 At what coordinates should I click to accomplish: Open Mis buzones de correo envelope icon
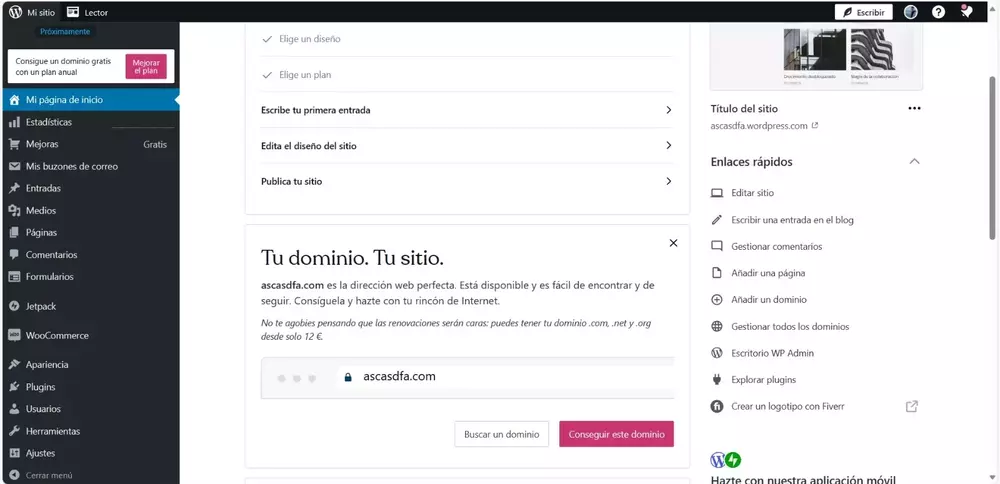(14, 166)
